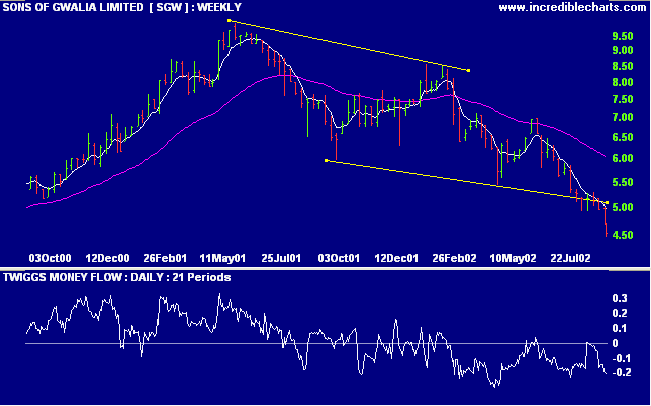Click the 26Feb01 date label
Viewport: 651px width, 406px height.
[165, 258]
